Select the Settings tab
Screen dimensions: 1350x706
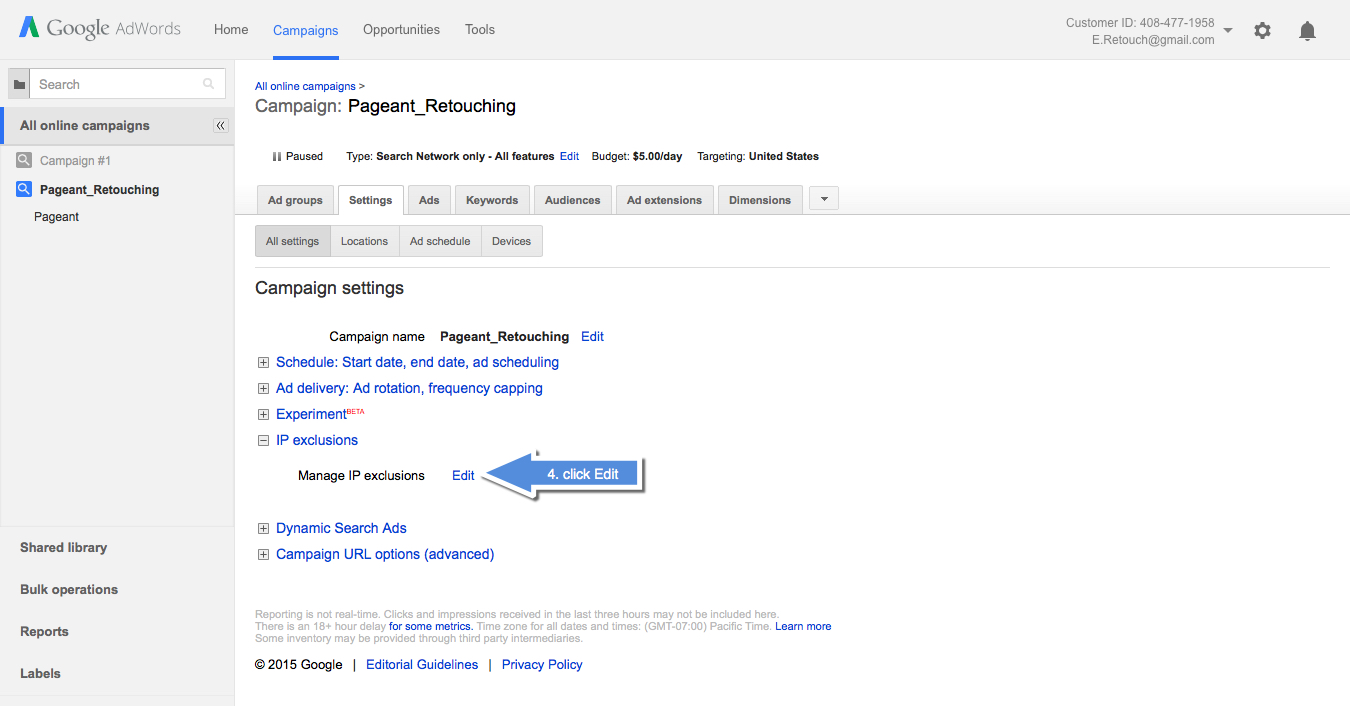coord(371,200)
